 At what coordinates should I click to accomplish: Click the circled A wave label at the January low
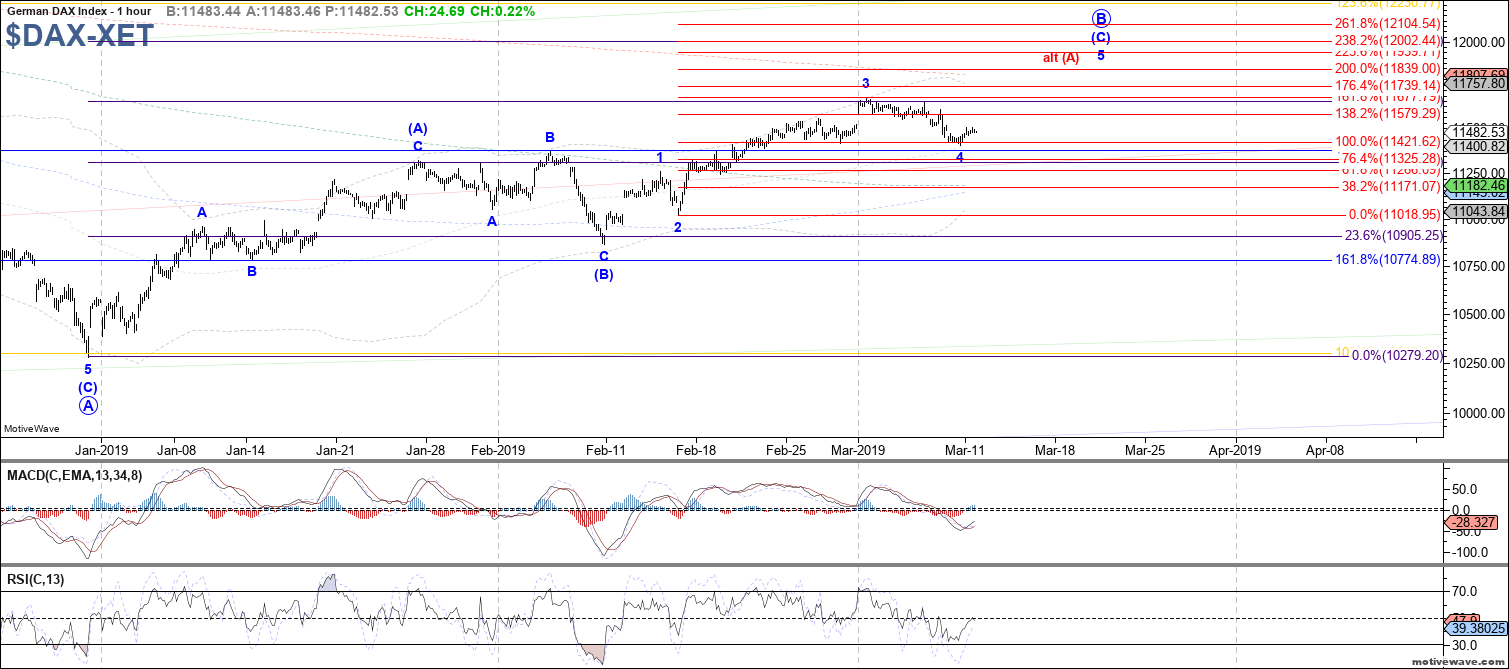pyautogui.click(x=88, y=406)
